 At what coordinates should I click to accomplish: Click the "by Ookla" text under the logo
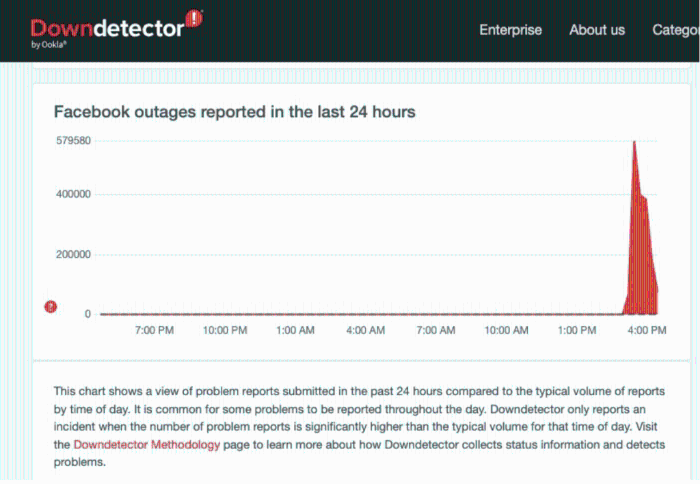pyautogui.click(x=48, y=44)
